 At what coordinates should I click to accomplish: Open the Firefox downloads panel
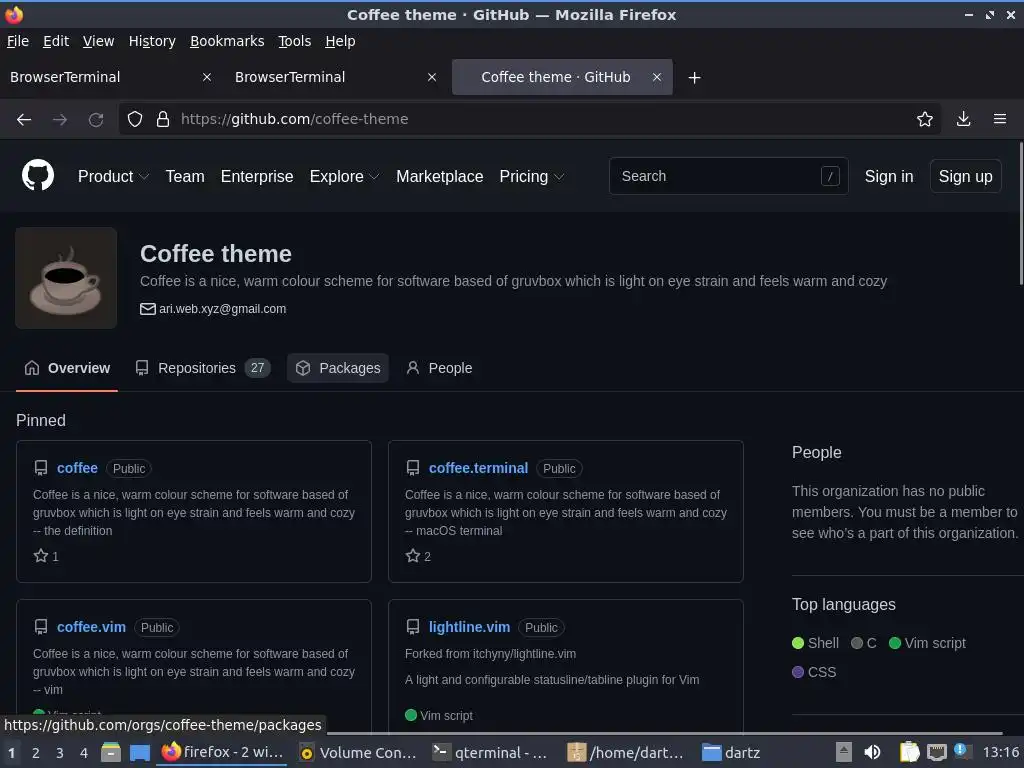point(963,119)
